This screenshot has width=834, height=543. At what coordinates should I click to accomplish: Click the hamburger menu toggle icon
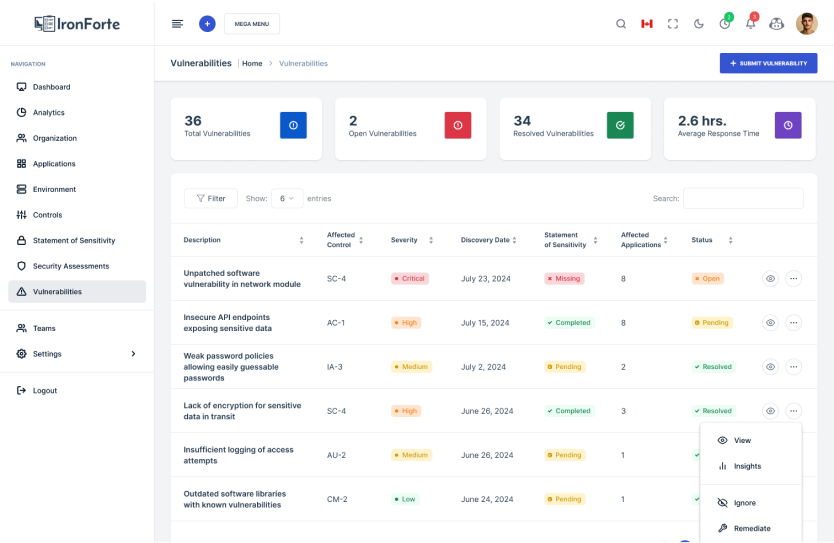click(x=178, y=24)
